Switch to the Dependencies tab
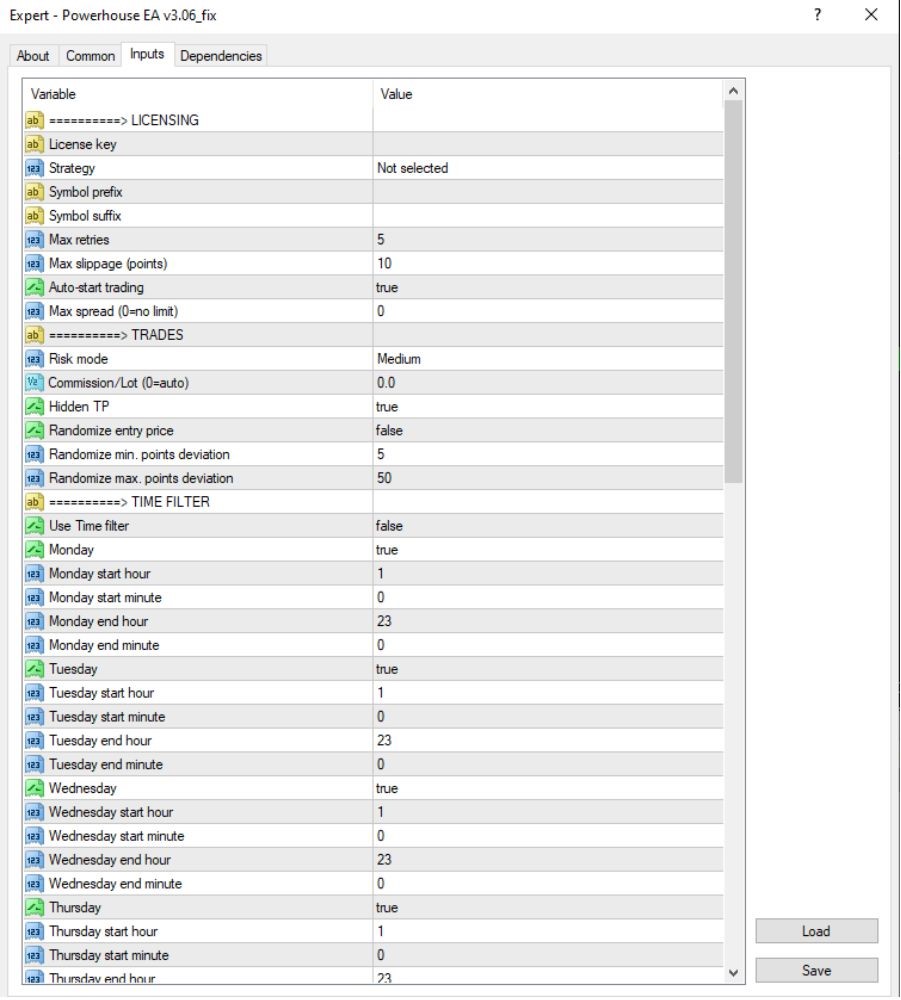Image resolution: width=901 pixels, height=1000 pixels. pyautogui.click(x=221, y=56)
